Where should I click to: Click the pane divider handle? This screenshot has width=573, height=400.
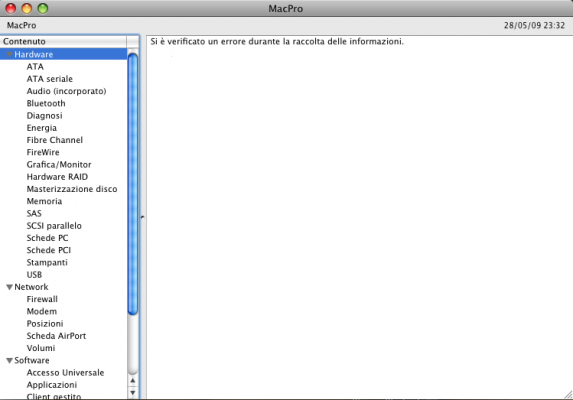(x=143, y=217)
